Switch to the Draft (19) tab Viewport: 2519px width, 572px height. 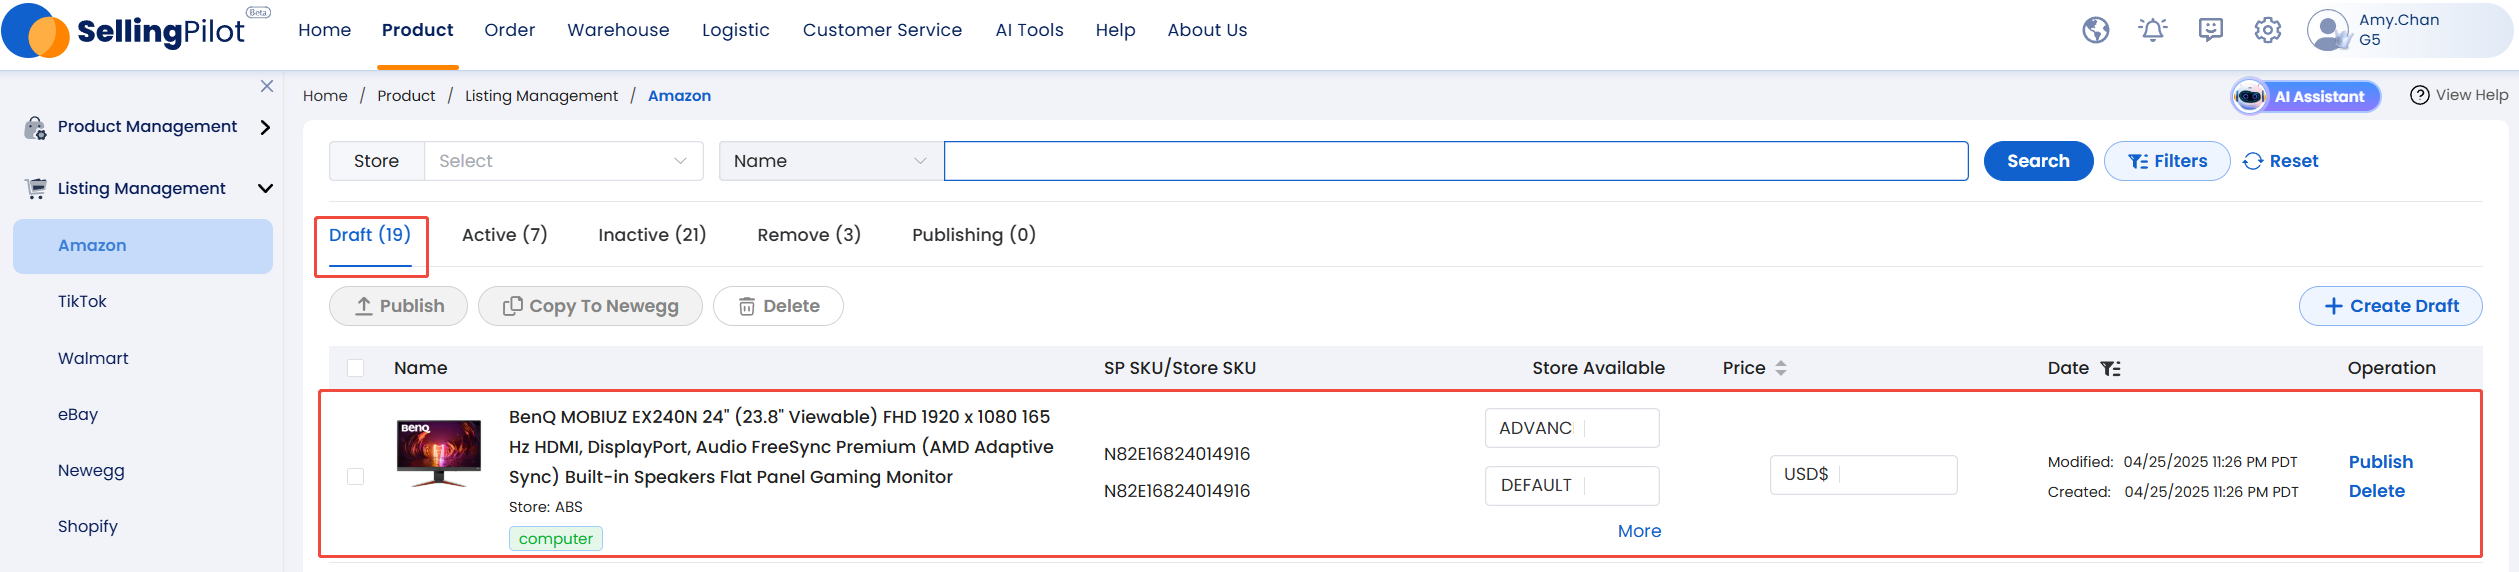click(370, 235)
